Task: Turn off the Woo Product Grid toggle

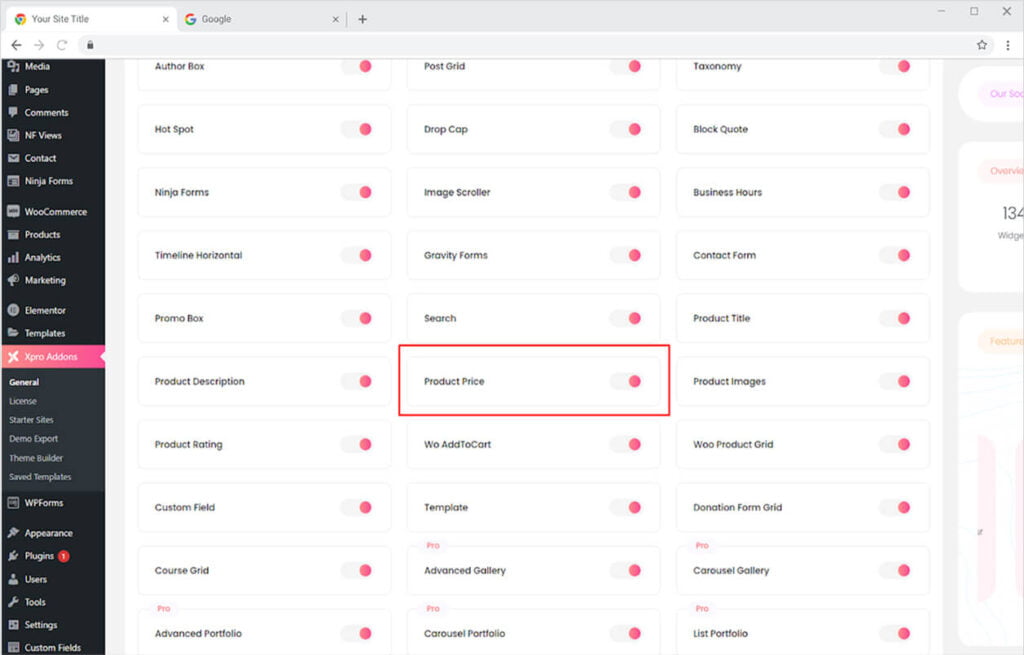Action: 896,444
